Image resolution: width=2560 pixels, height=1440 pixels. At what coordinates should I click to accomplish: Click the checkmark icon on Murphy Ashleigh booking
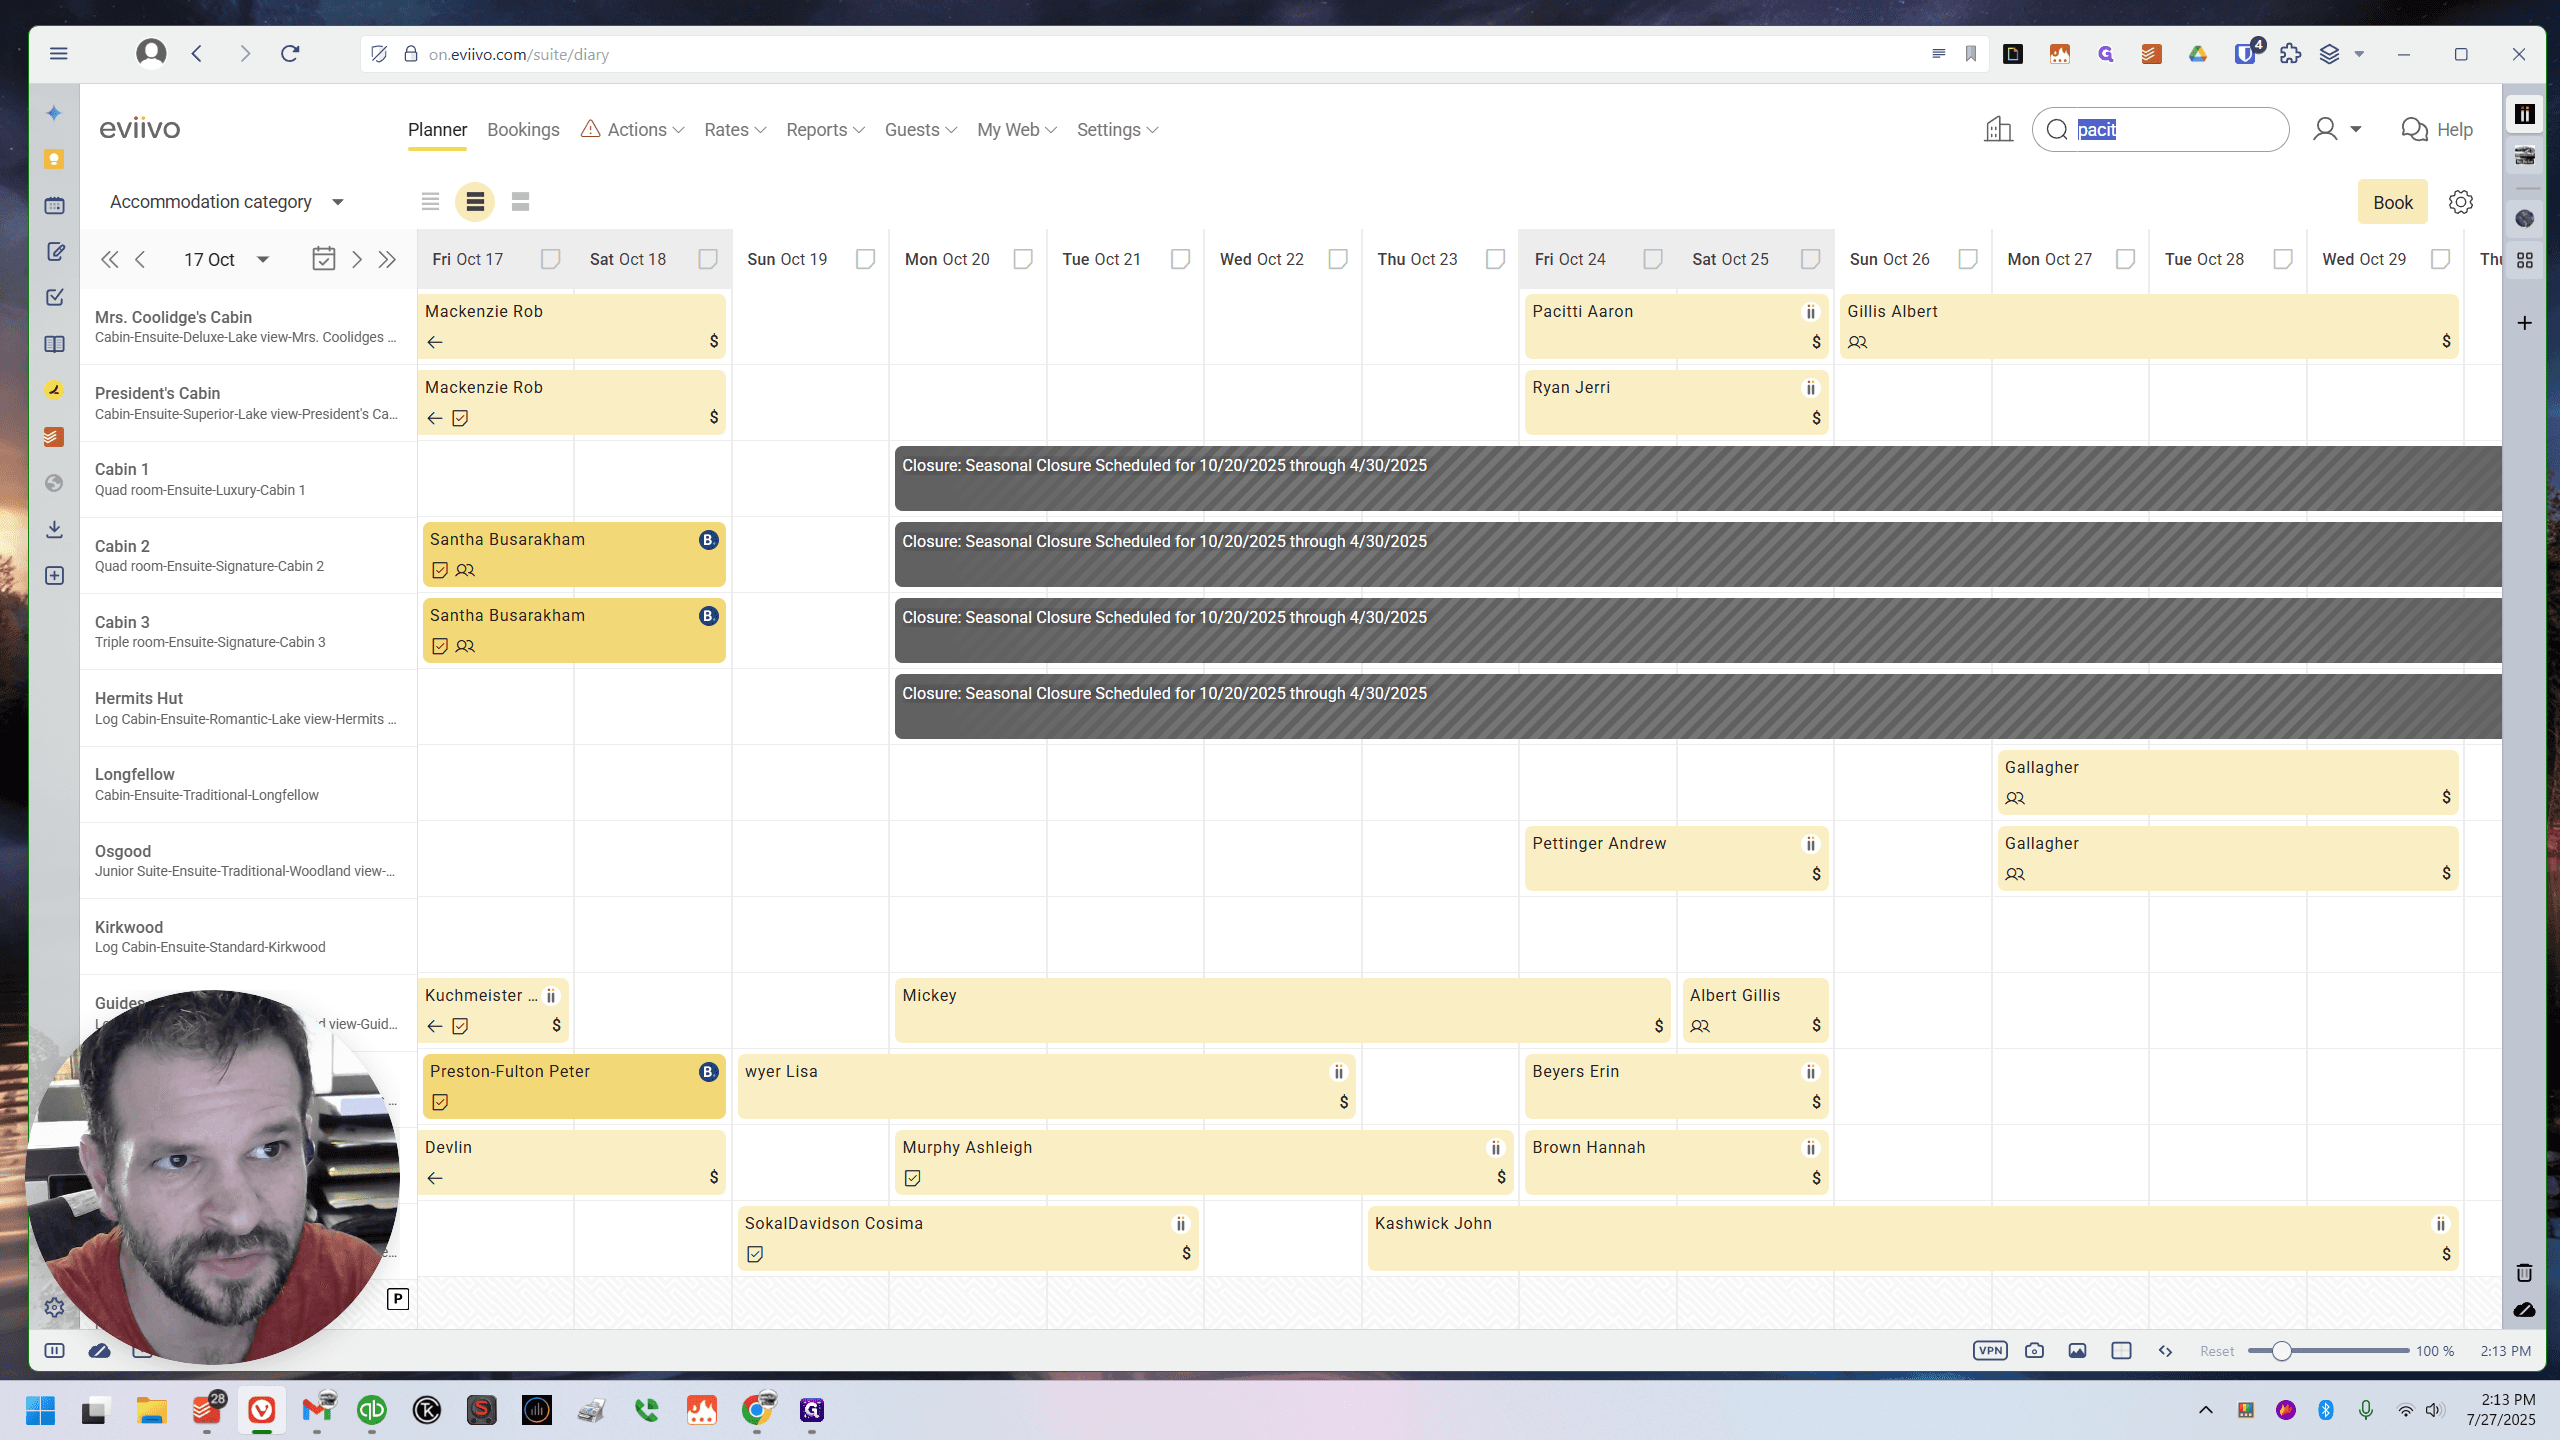(x=912, y=1178)
